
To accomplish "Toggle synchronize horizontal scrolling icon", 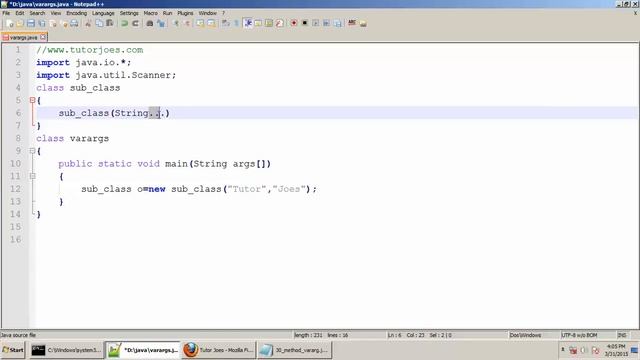I will (x=211, y=23).
